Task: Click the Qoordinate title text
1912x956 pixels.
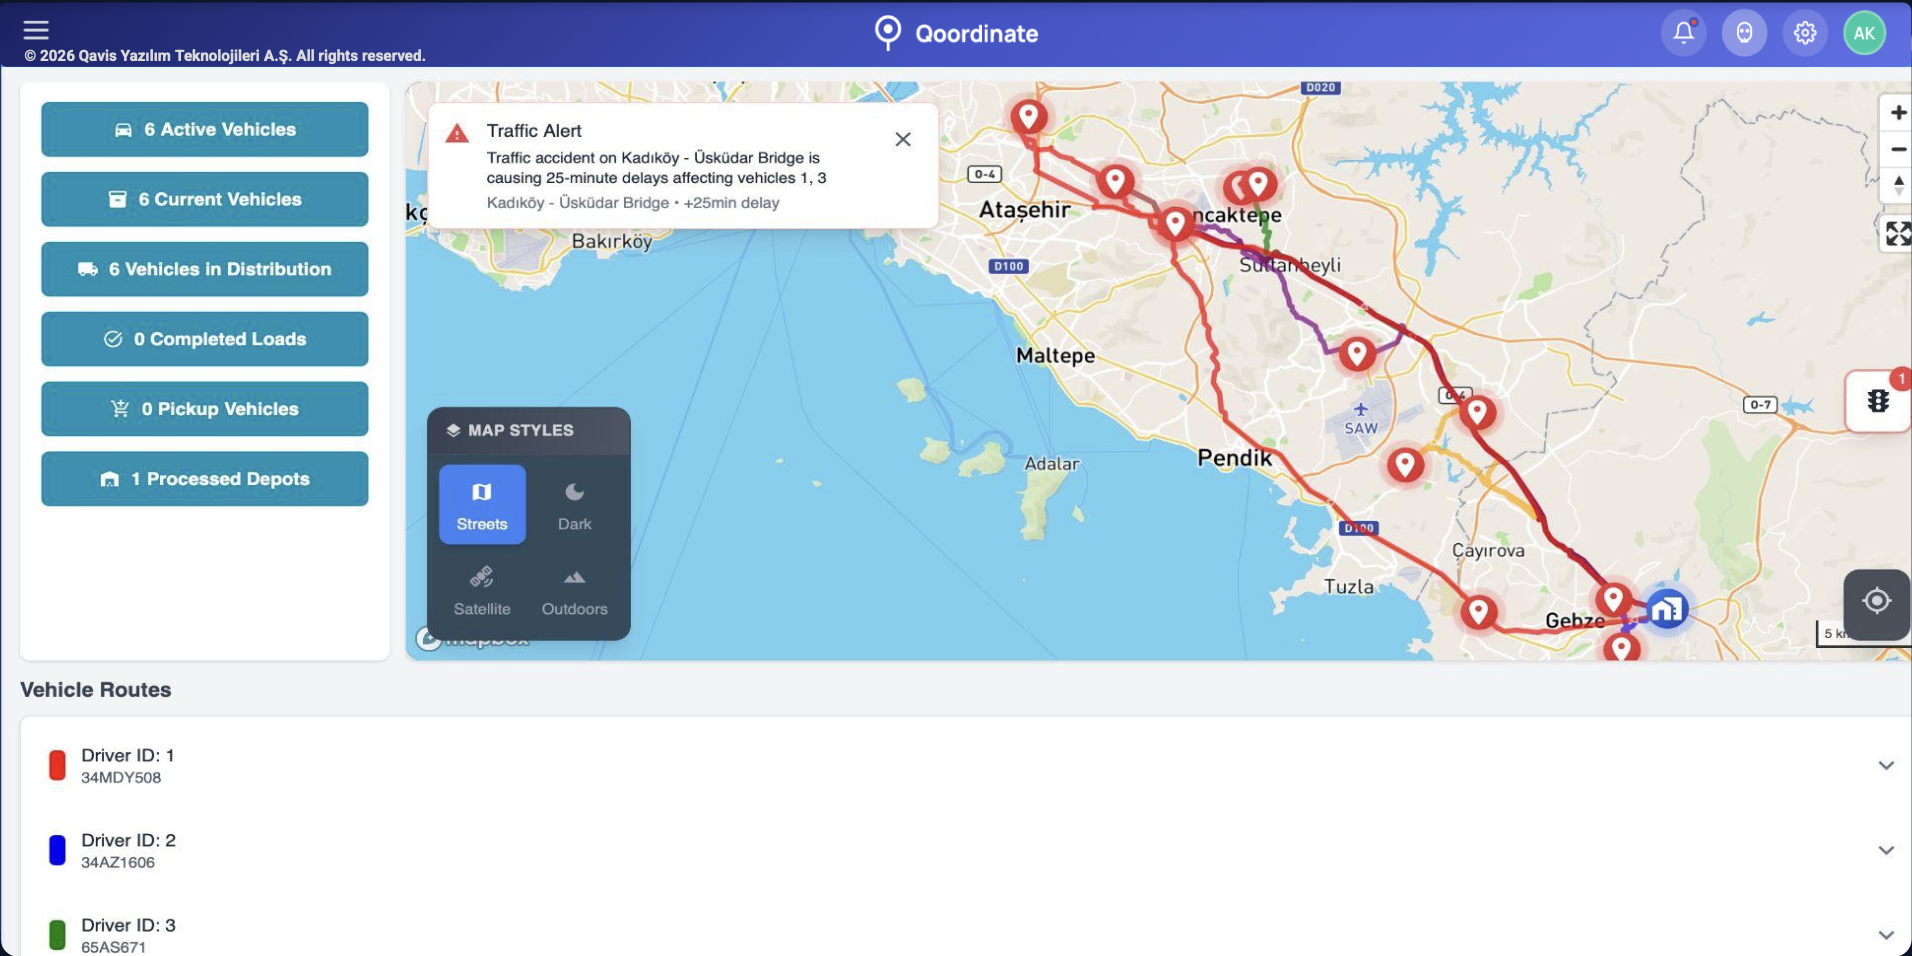Action: tap(977, 34)
